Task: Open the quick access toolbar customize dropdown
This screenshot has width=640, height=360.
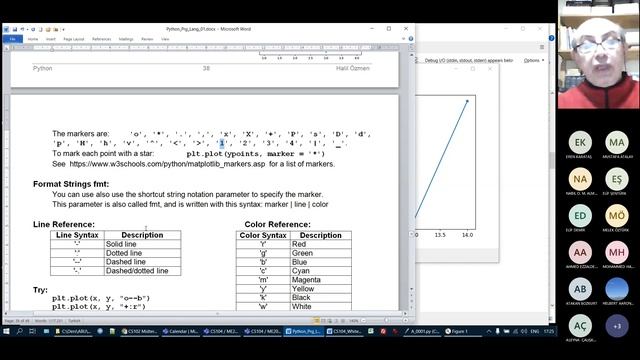Action: [63, 29]
